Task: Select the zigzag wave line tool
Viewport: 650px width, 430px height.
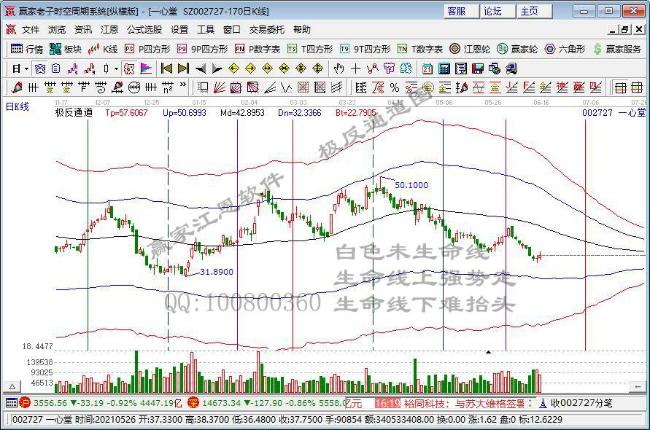Action: coord(286,87)
